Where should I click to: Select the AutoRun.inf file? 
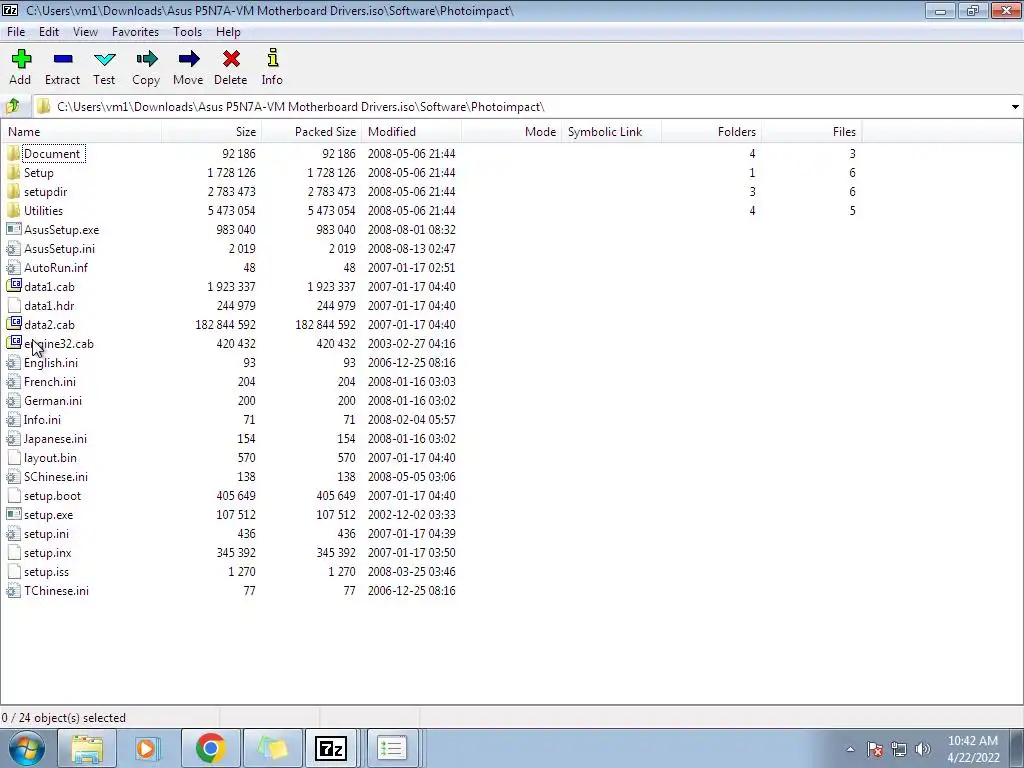[x=56, y=268]
